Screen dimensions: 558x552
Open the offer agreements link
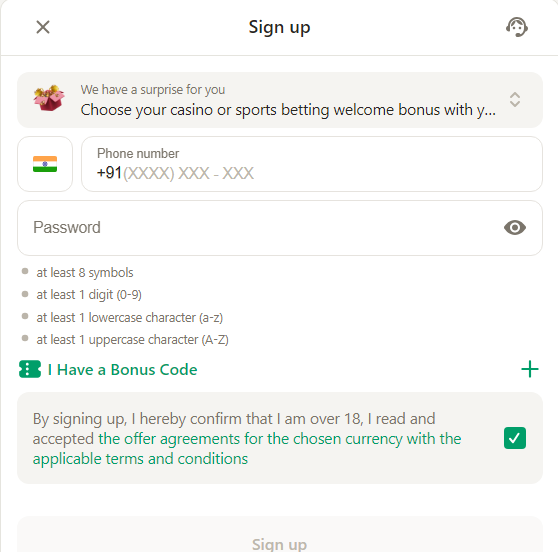(280, 439)
